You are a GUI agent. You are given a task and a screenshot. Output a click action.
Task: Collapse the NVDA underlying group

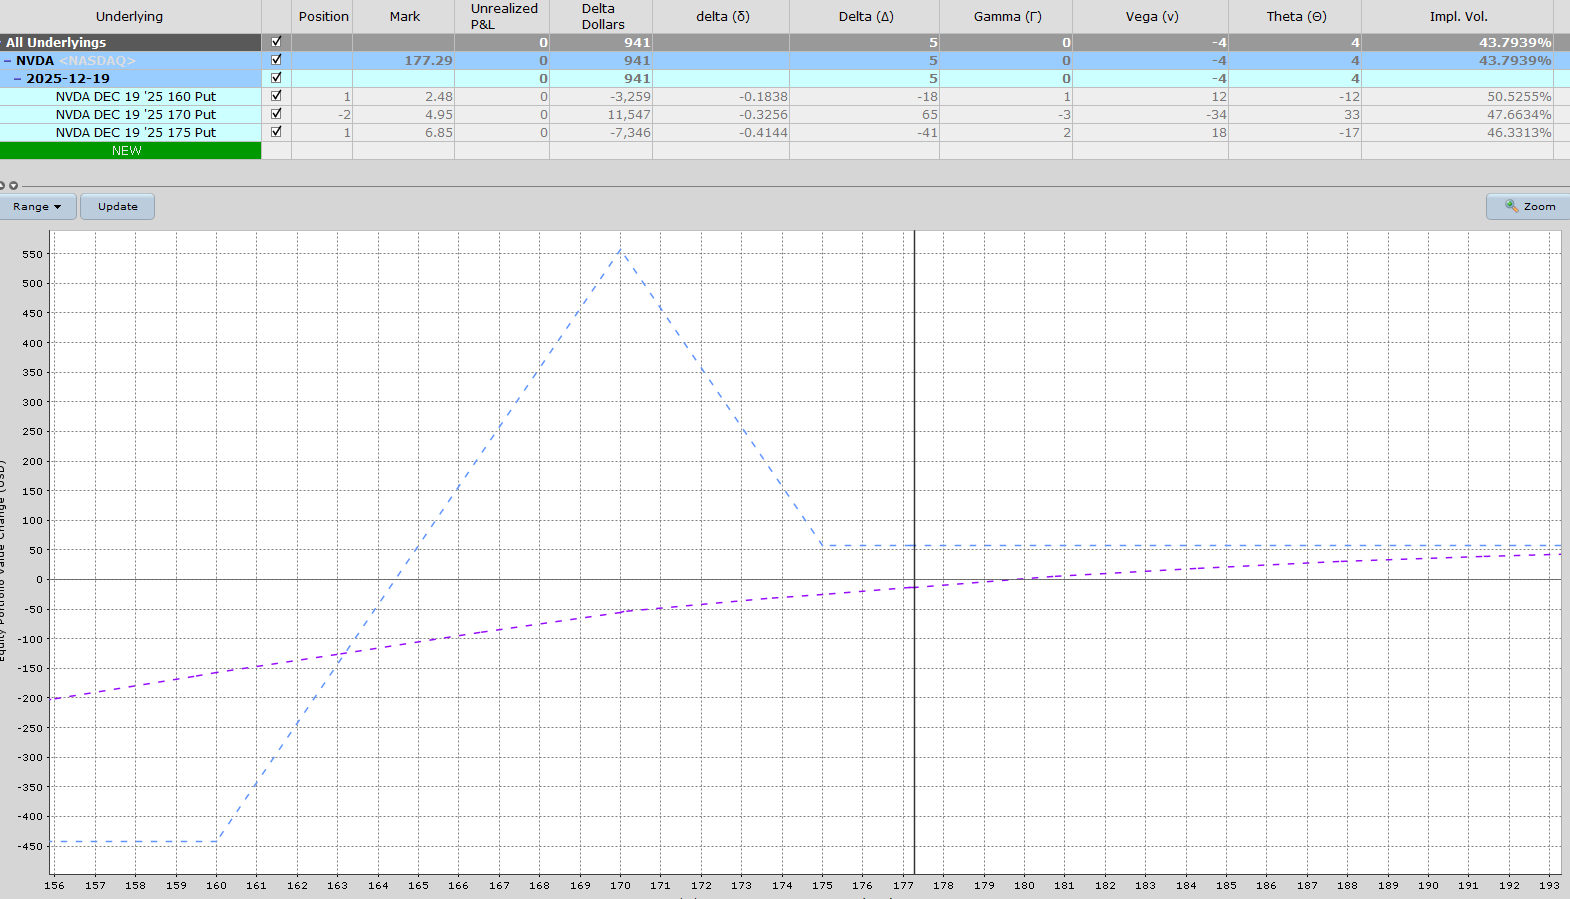click(x=8, y=61)
